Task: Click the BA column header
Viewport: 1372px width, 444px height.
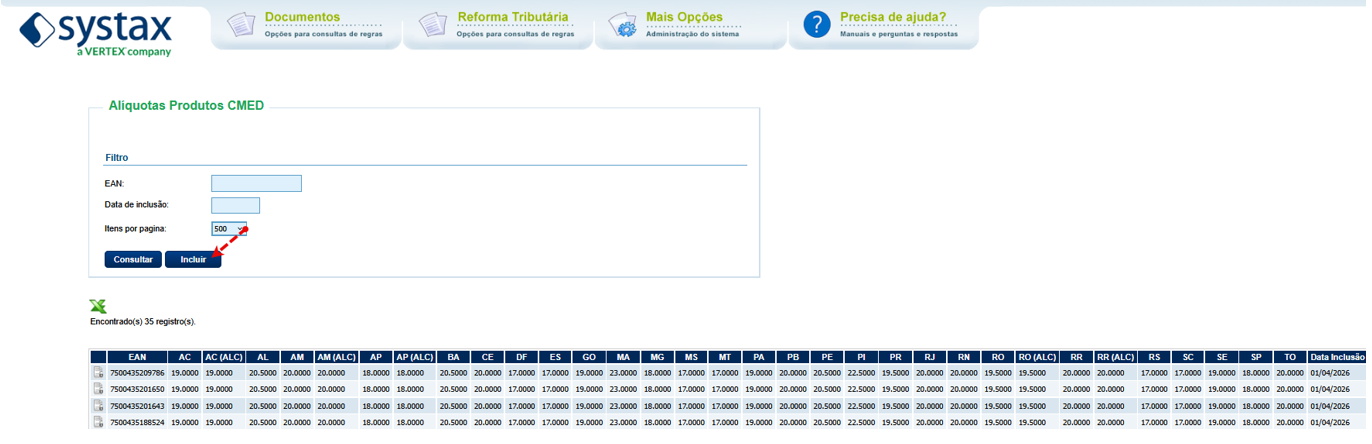Action: pos(453,357)
